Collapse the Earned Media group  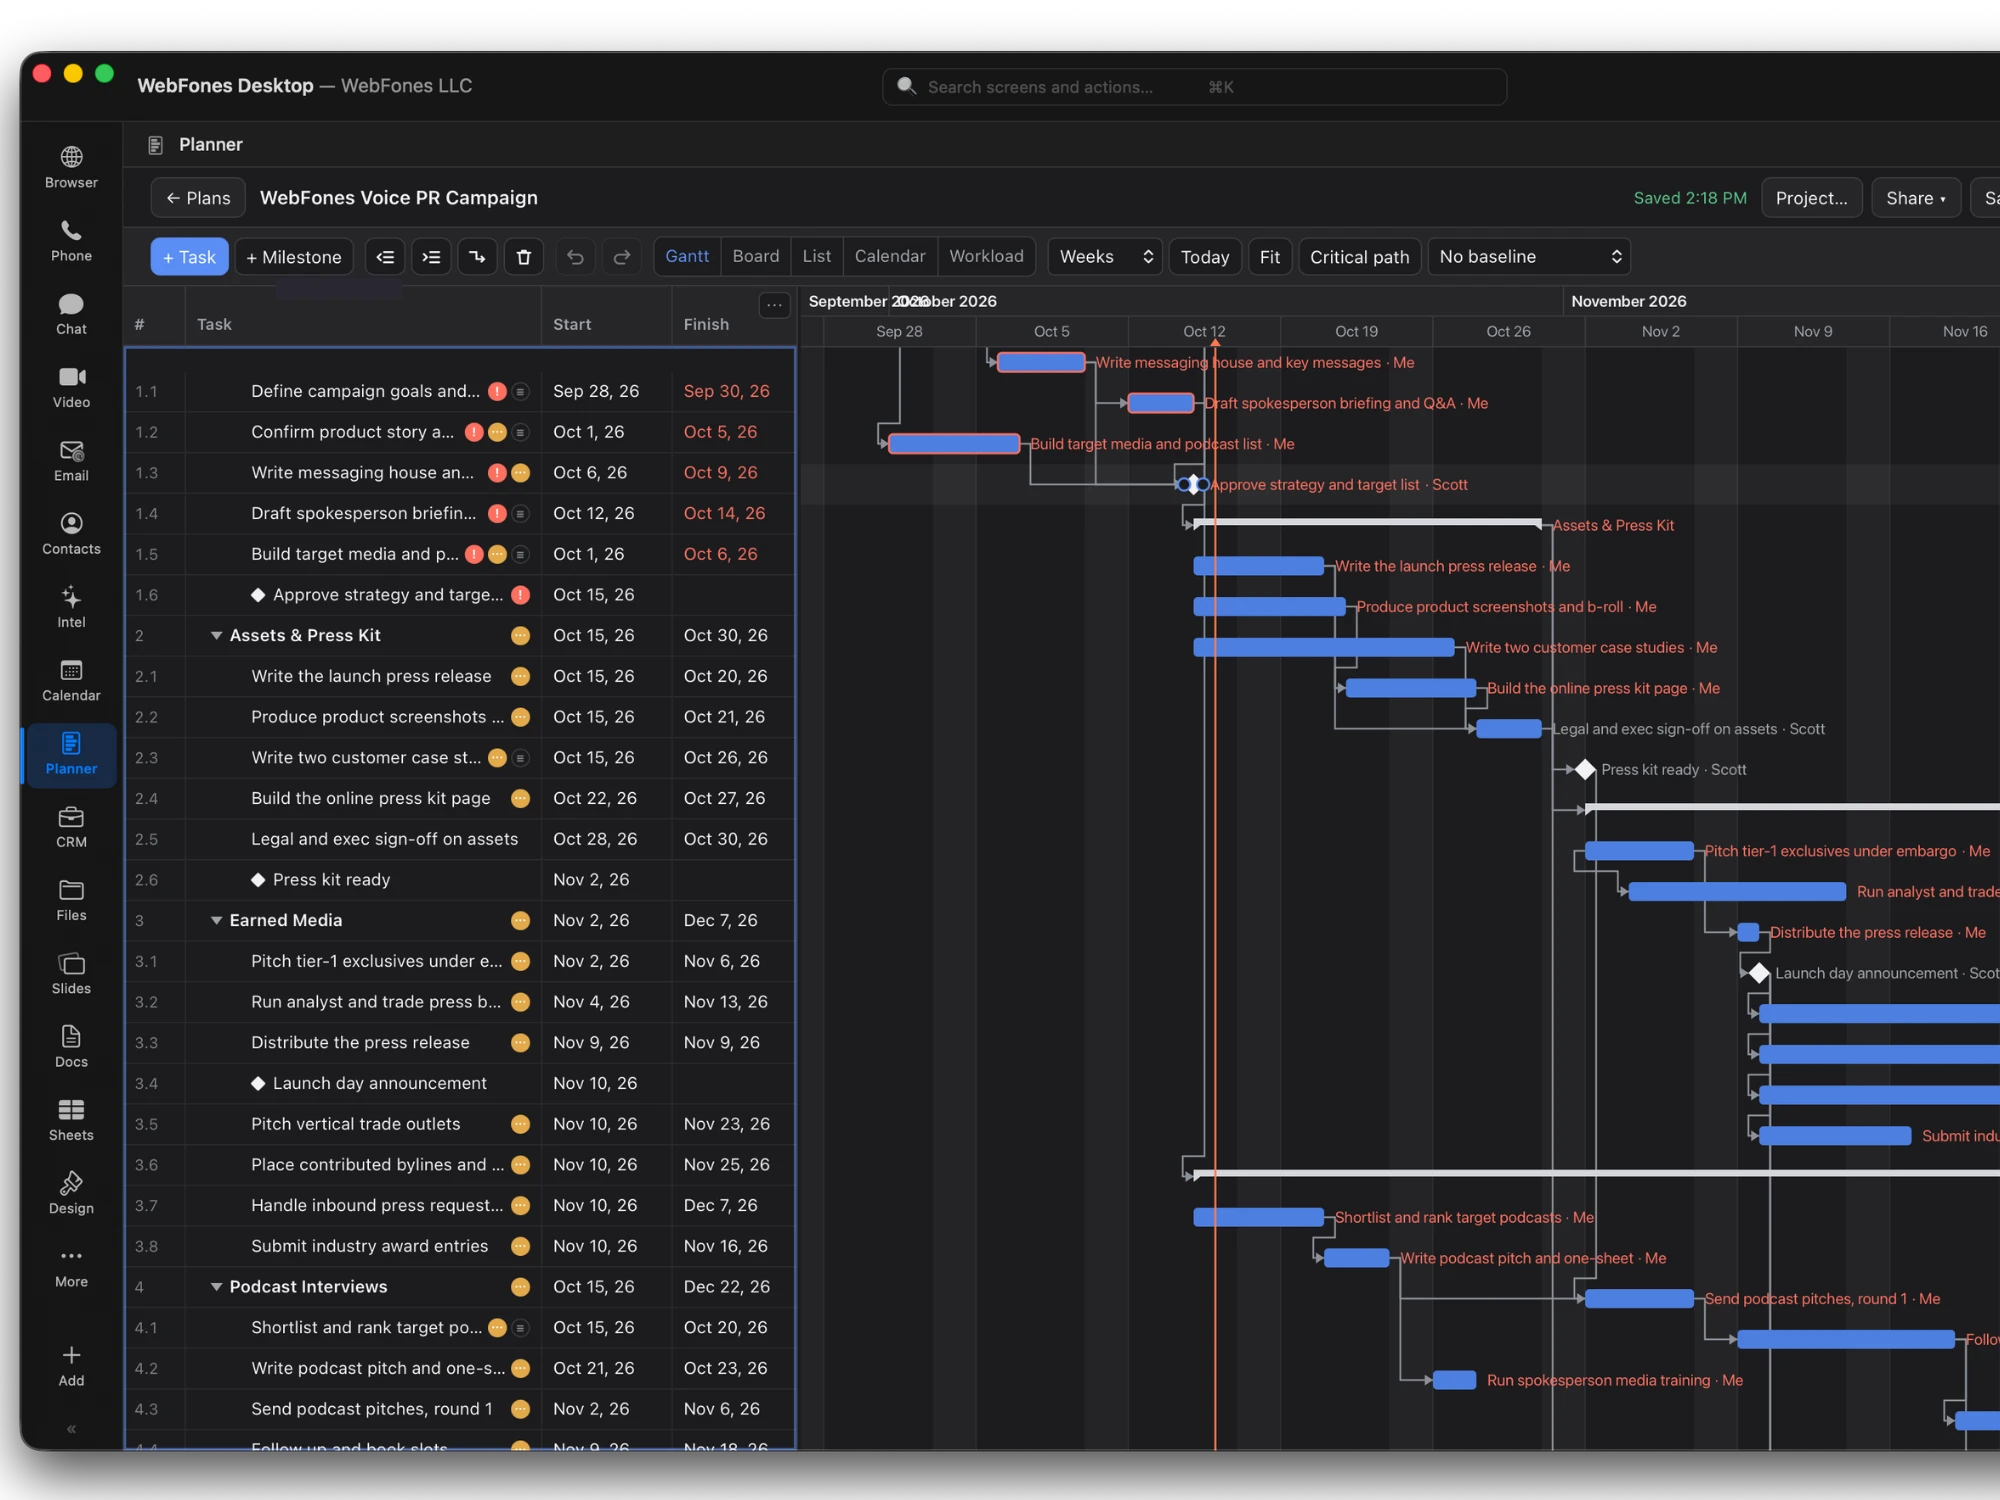click(216, 921)
